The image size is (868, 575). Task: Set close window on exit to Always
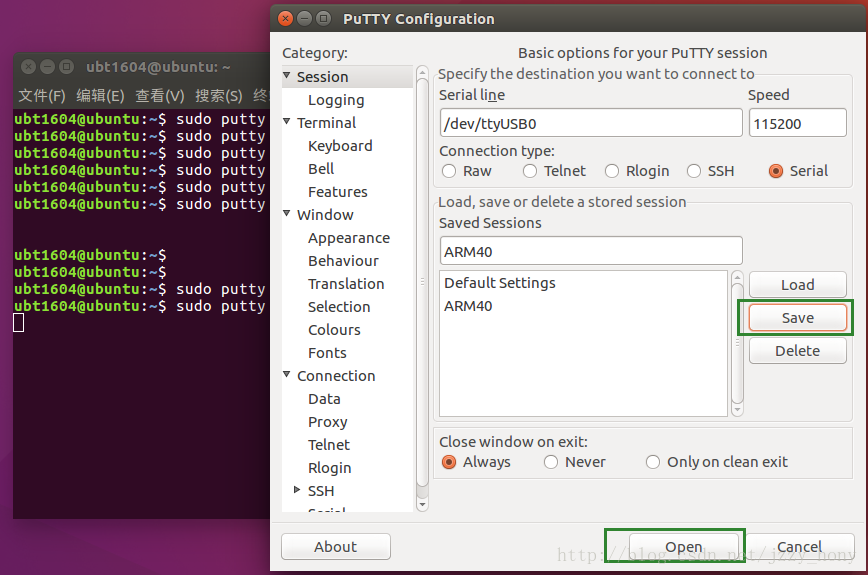click(x=449, y=462)
